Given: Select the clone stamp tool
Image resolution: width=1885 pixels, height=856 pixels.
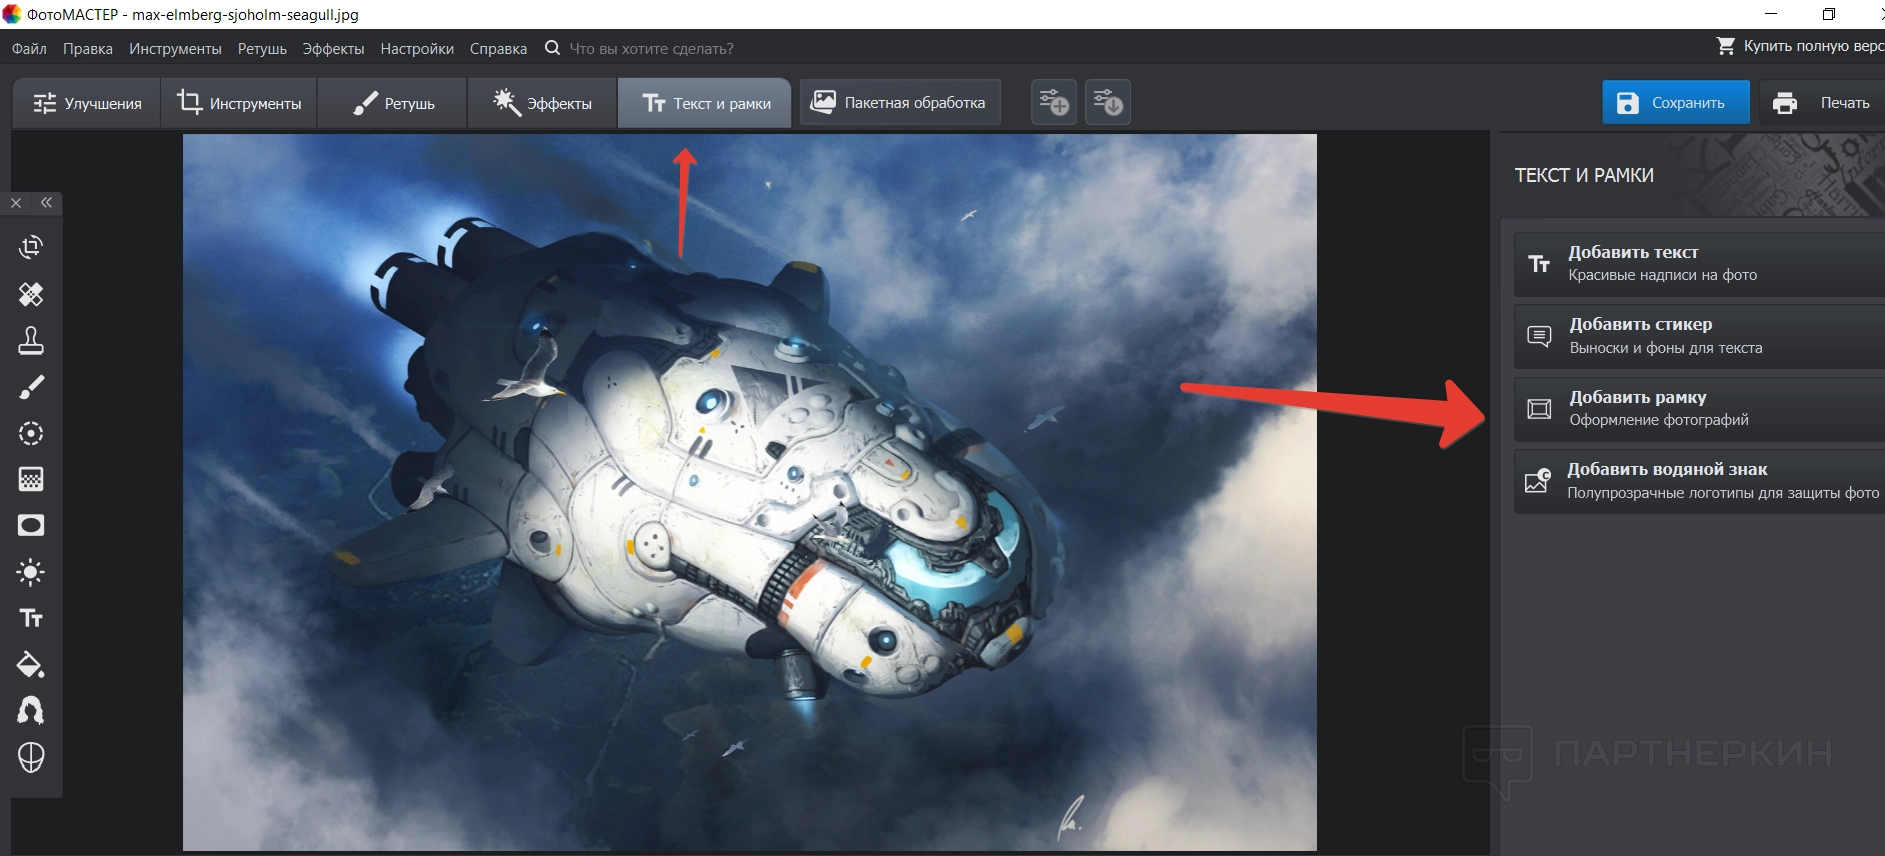Looking at the screenshot, I should (x=31, y=341).
